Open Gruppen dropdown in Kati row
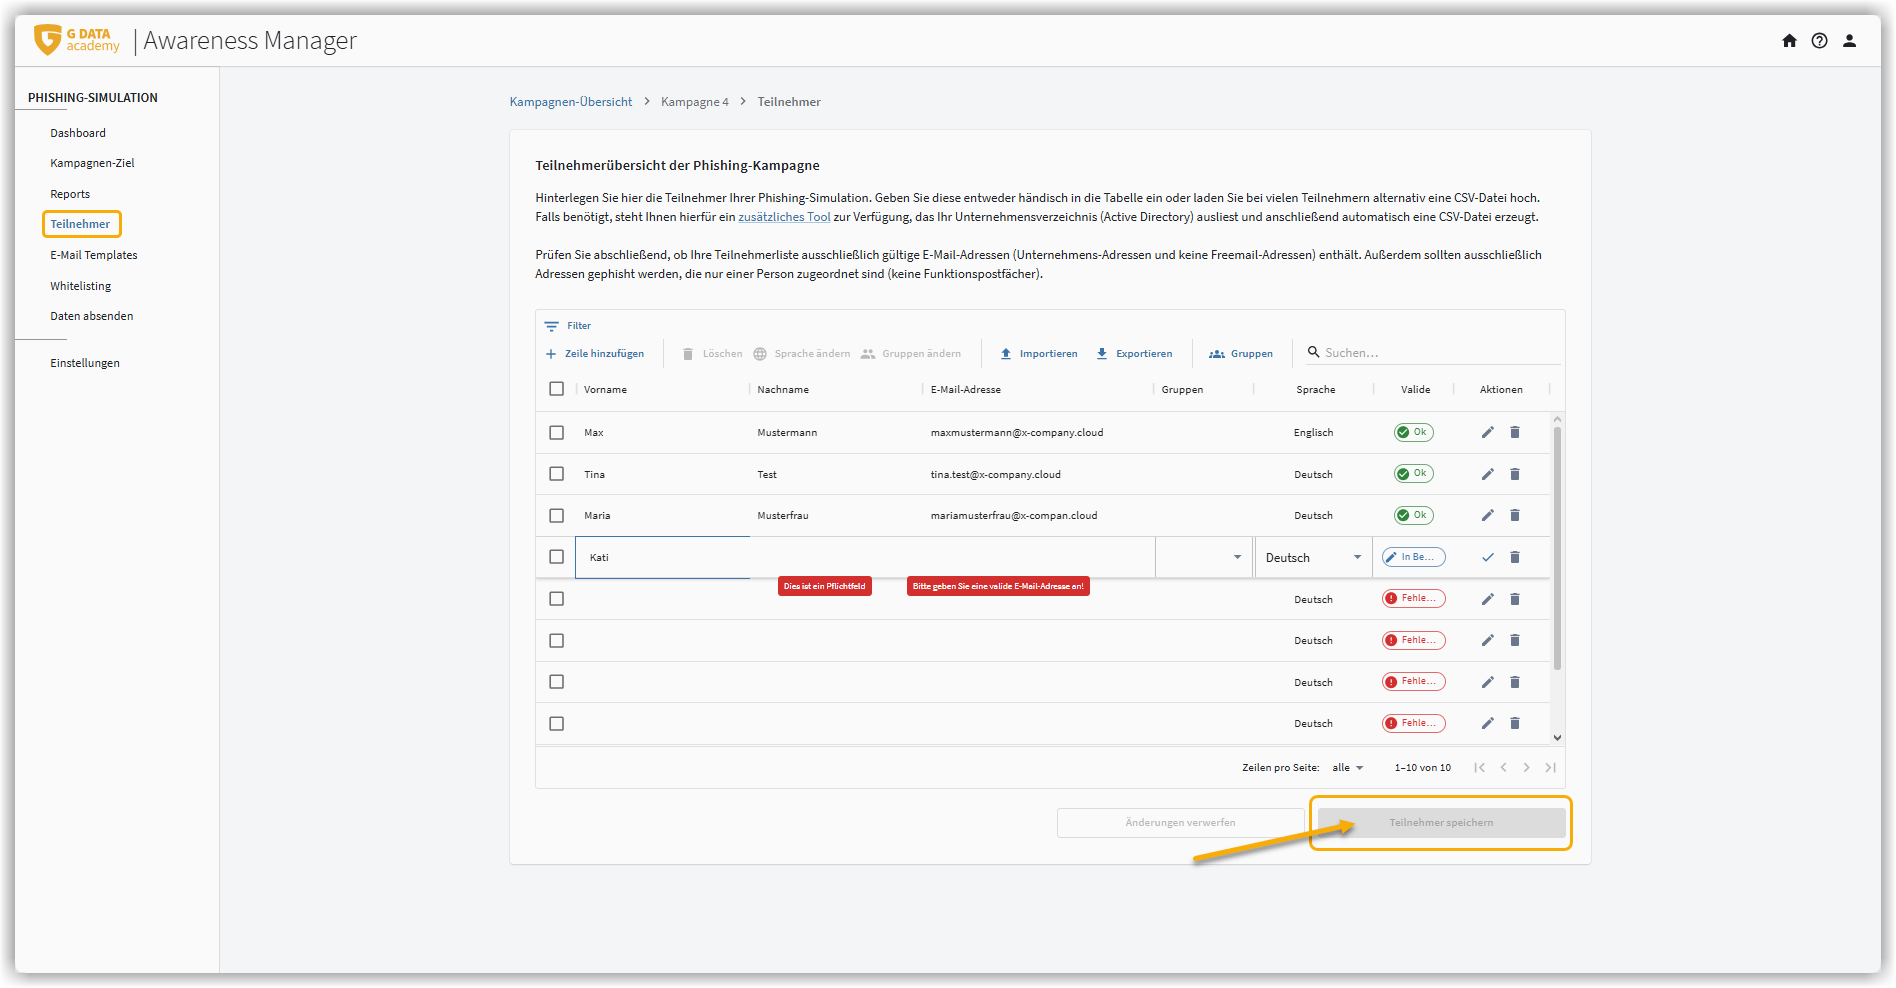Image resolution: width=1896 pixels, height=988 pixels. (x=1204, y=557)
